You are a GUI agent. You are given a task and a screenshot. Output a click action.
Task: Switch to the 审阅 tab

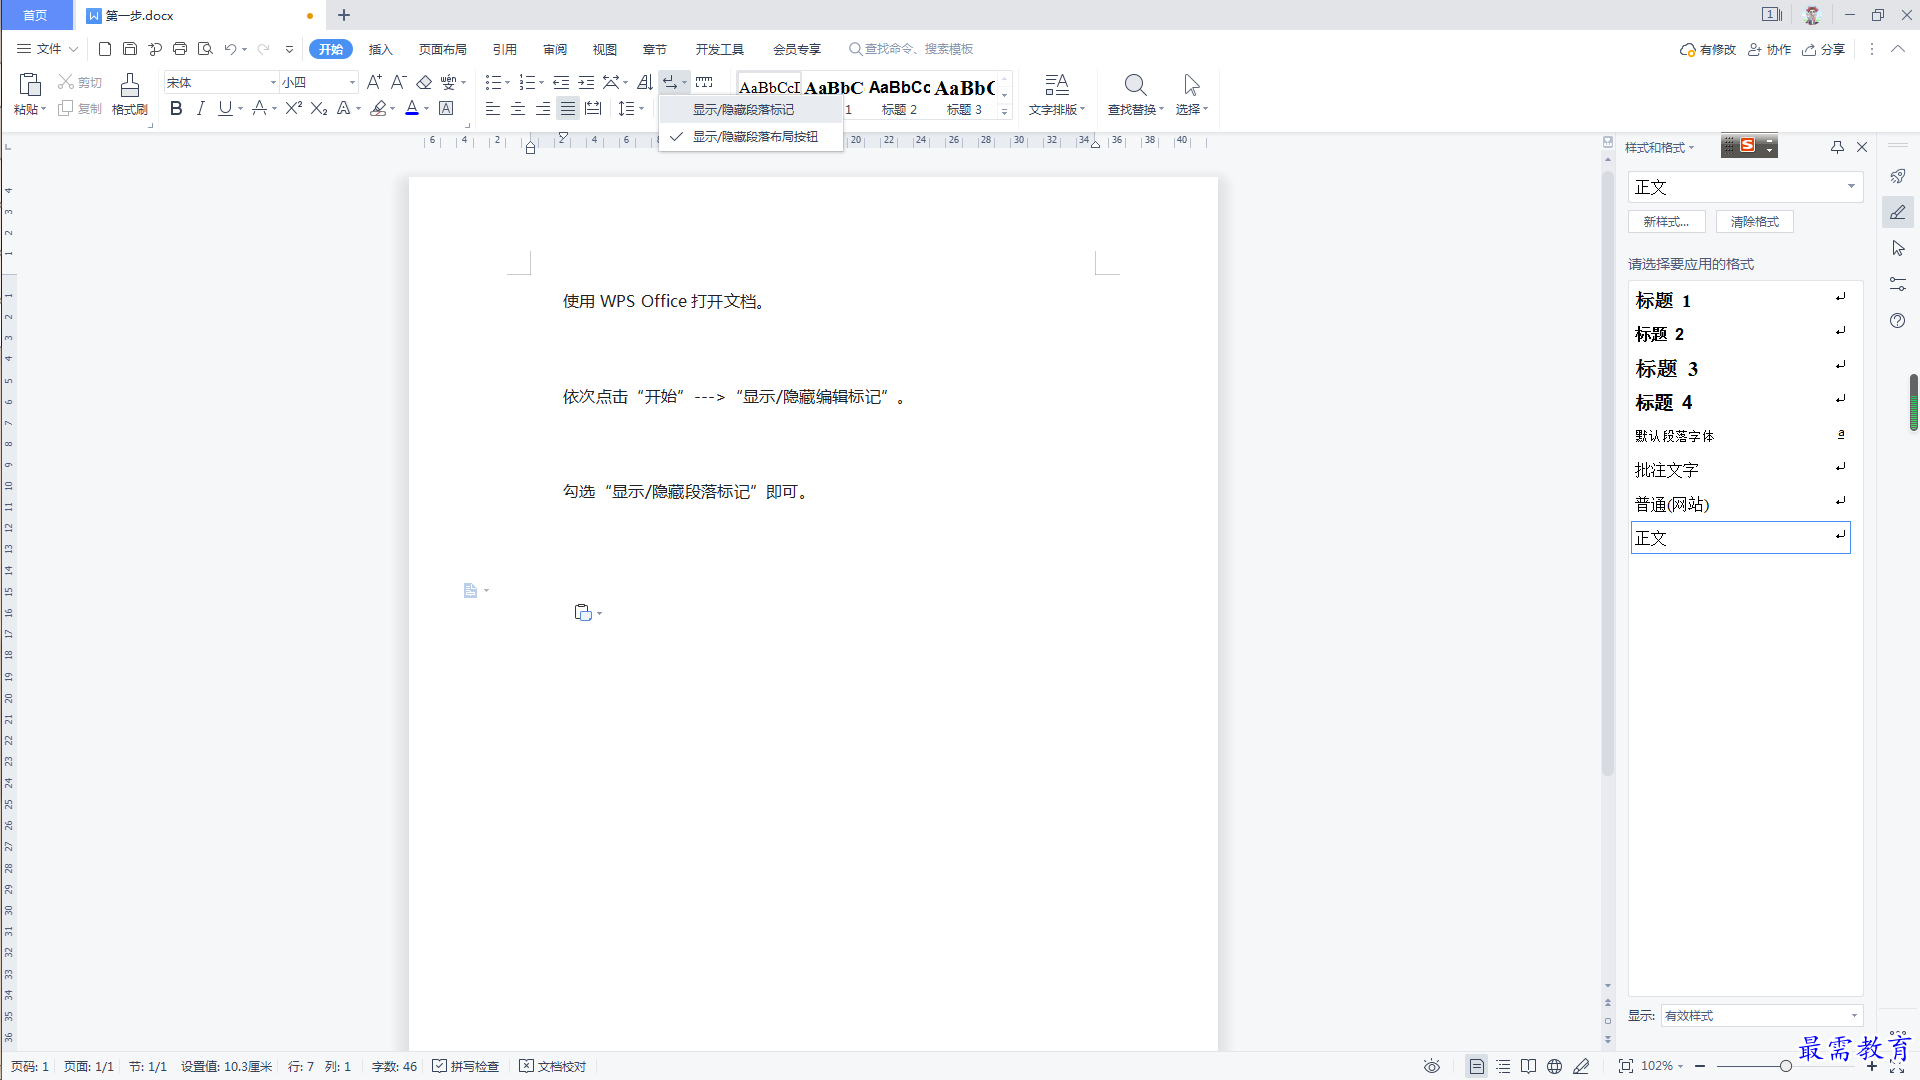tap(555, 49)
